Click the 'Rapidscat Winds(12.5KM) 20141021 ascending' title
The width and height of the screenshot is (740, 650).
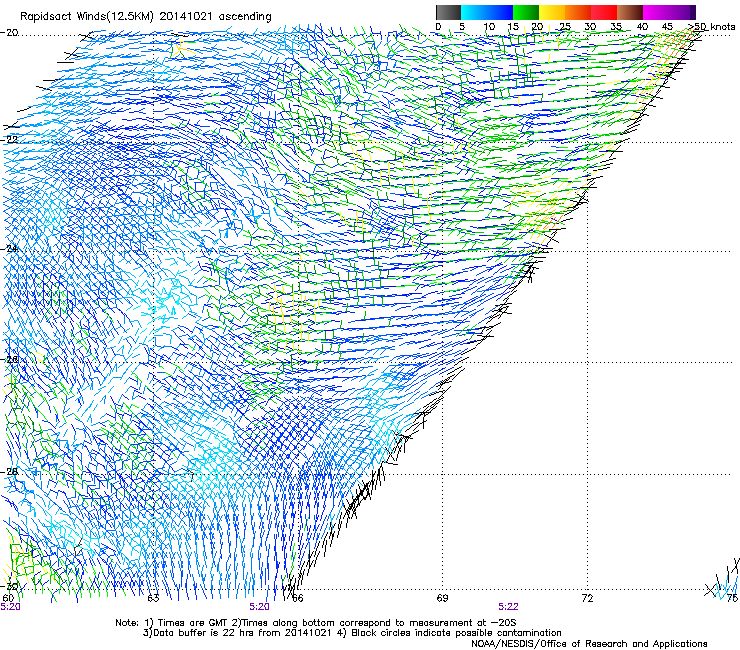146,17
